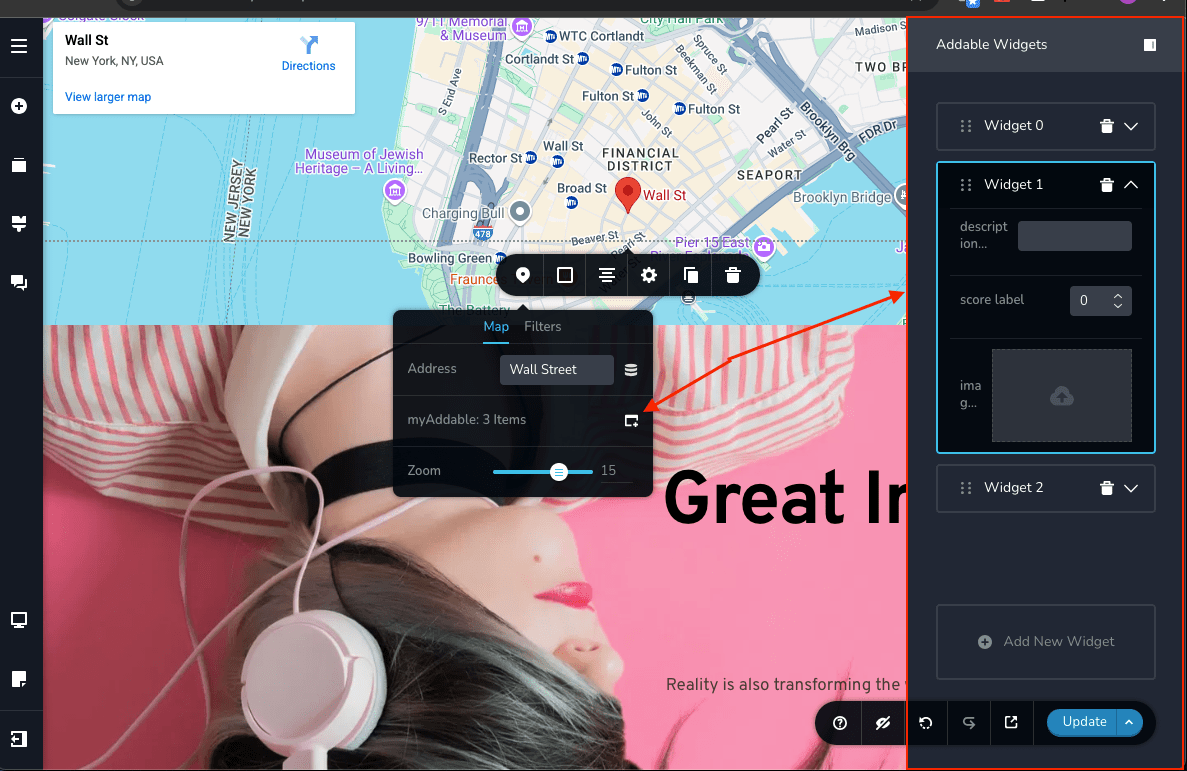This screenshot has height=771, width=1187.
Task: Toggle visibility with the eye-slash icon
Action: point(881,722)
